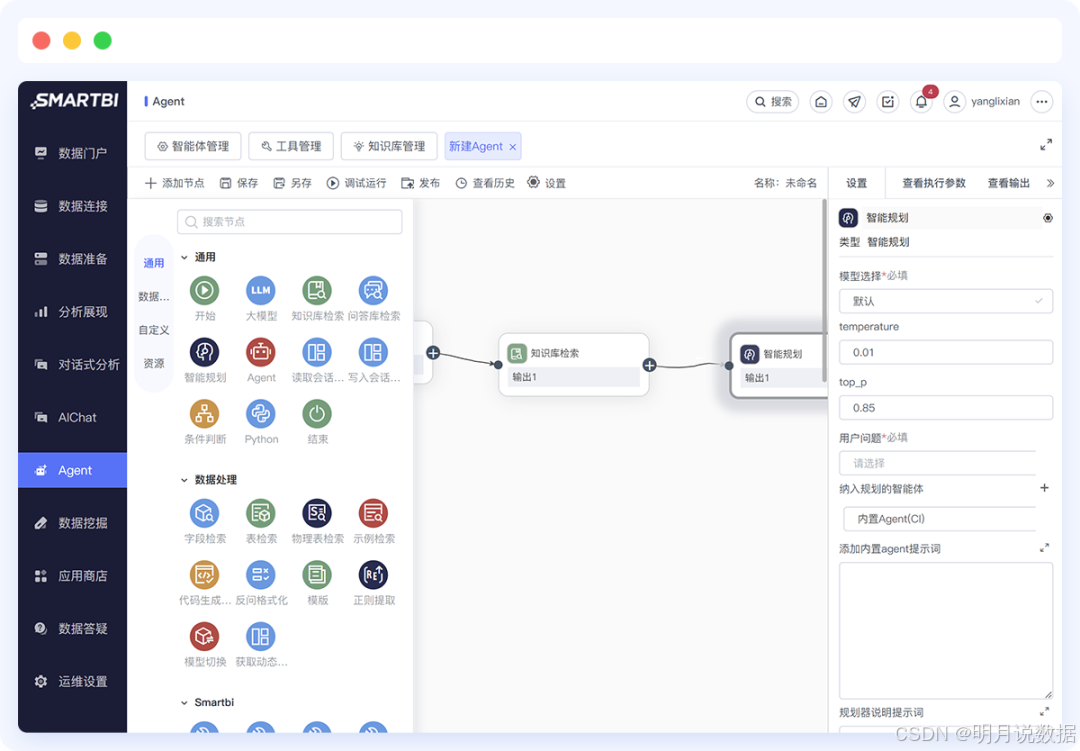The height and width of the screenshot is (751, 1080).
Task: Open 数据门户 in the left sidebar
Action: click(x=72, y=153)
